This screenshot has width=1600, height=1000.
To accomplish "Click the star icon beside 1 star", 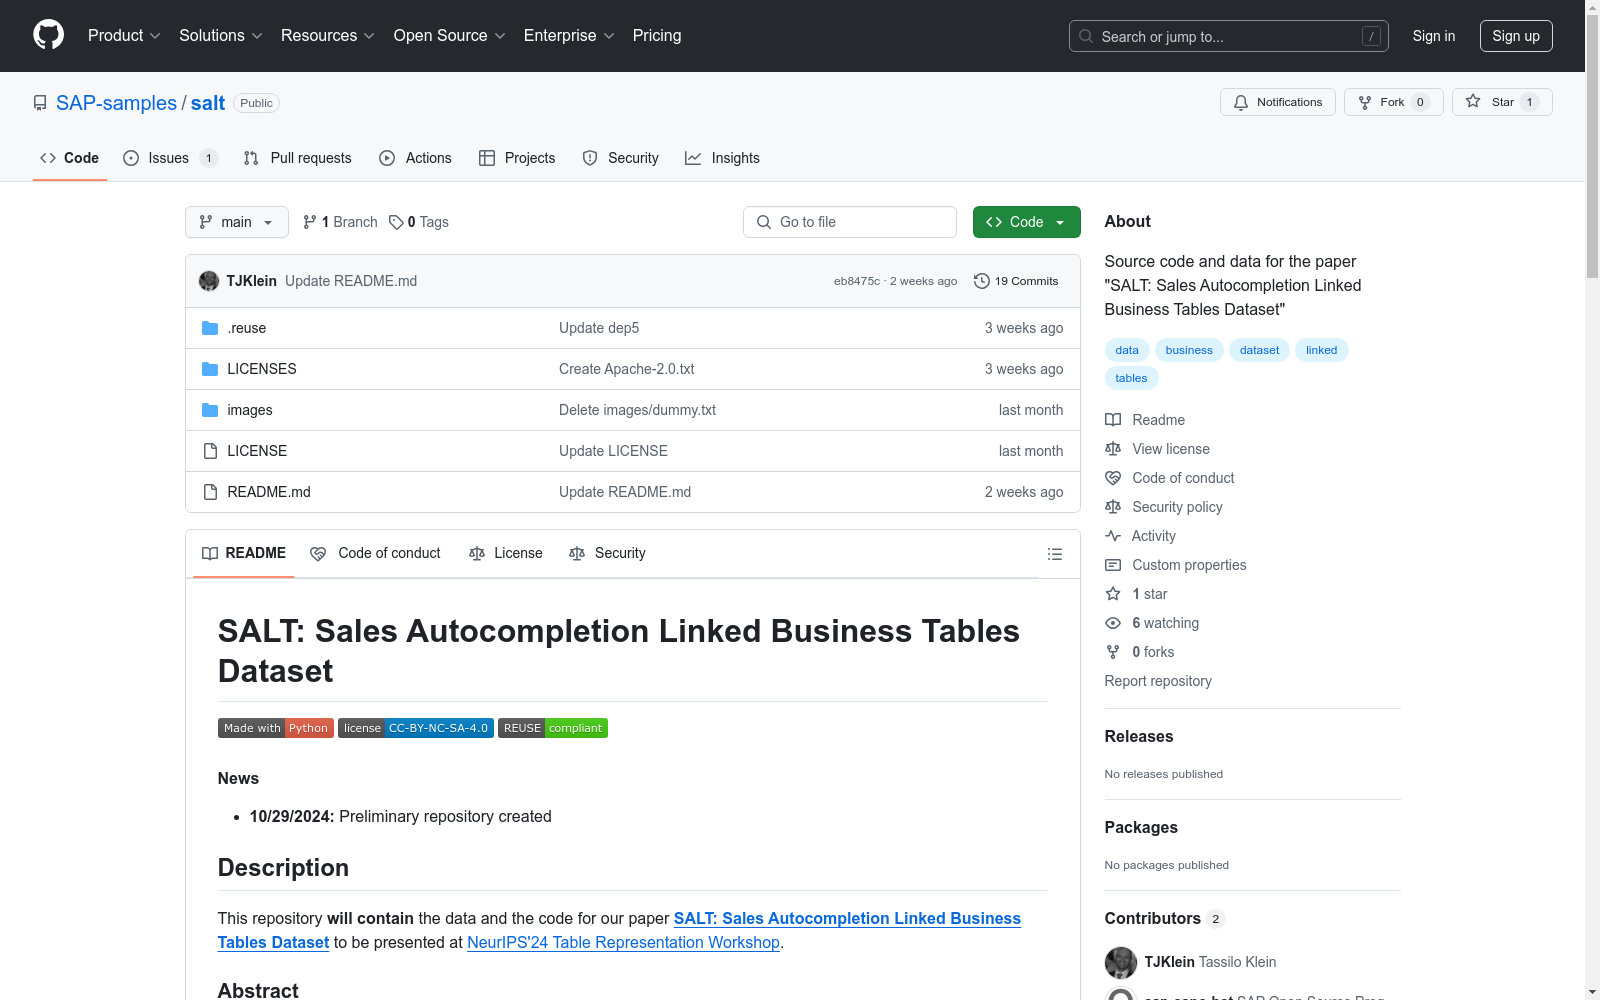I will [1113, 594].
